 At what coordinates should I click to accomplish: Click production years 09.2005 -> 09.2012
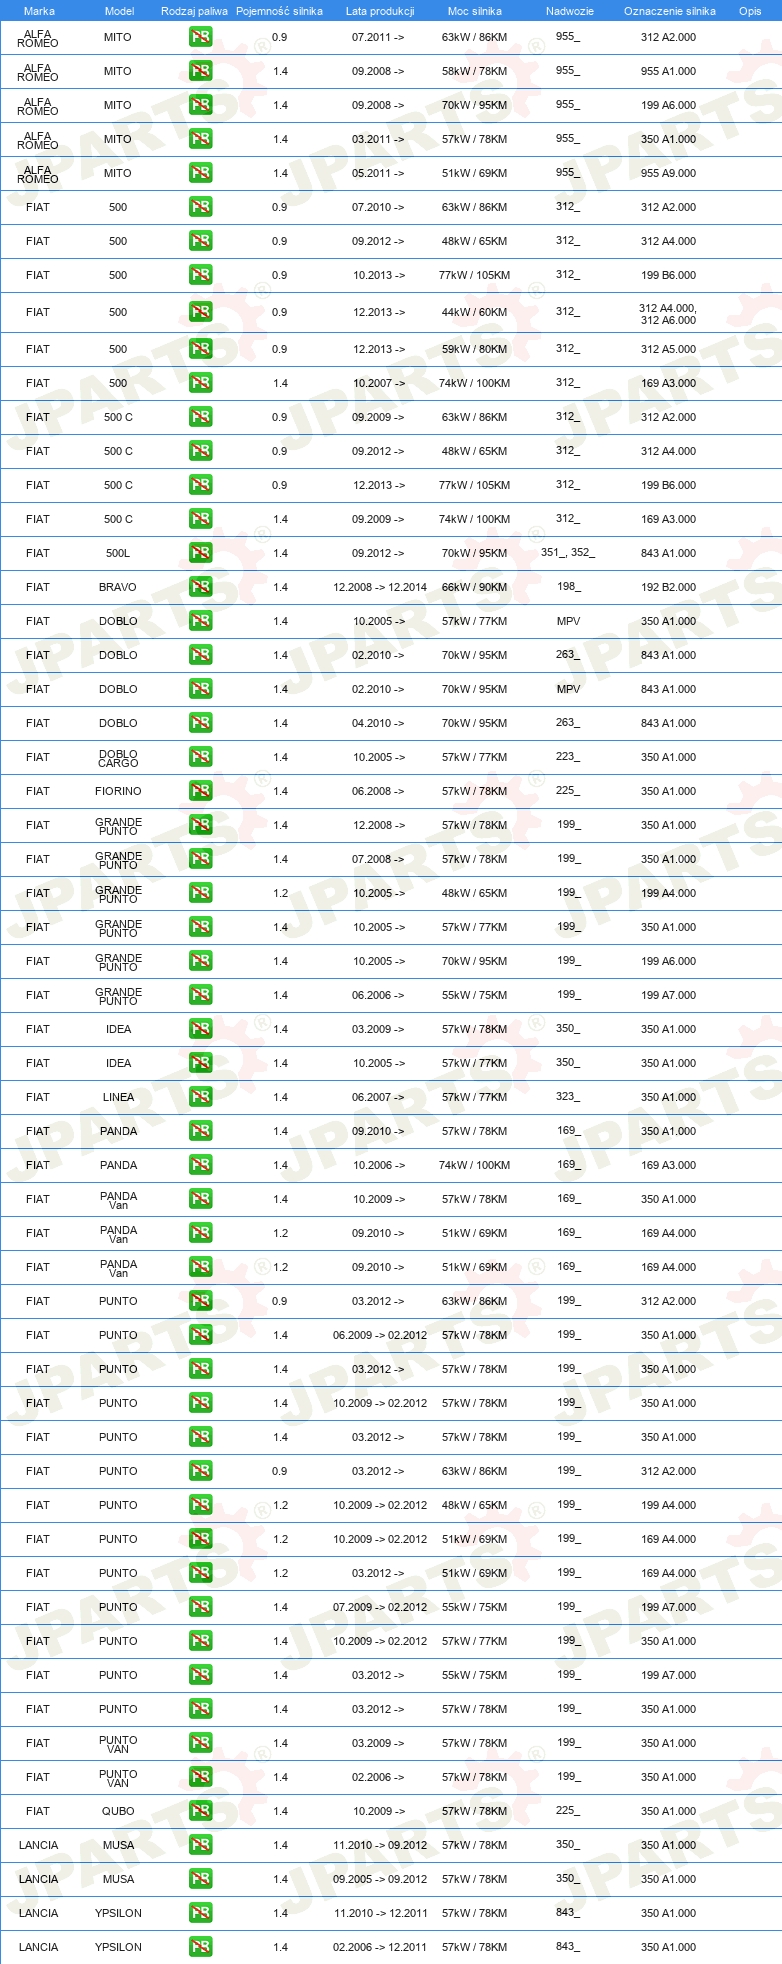tap(380, 1879)
